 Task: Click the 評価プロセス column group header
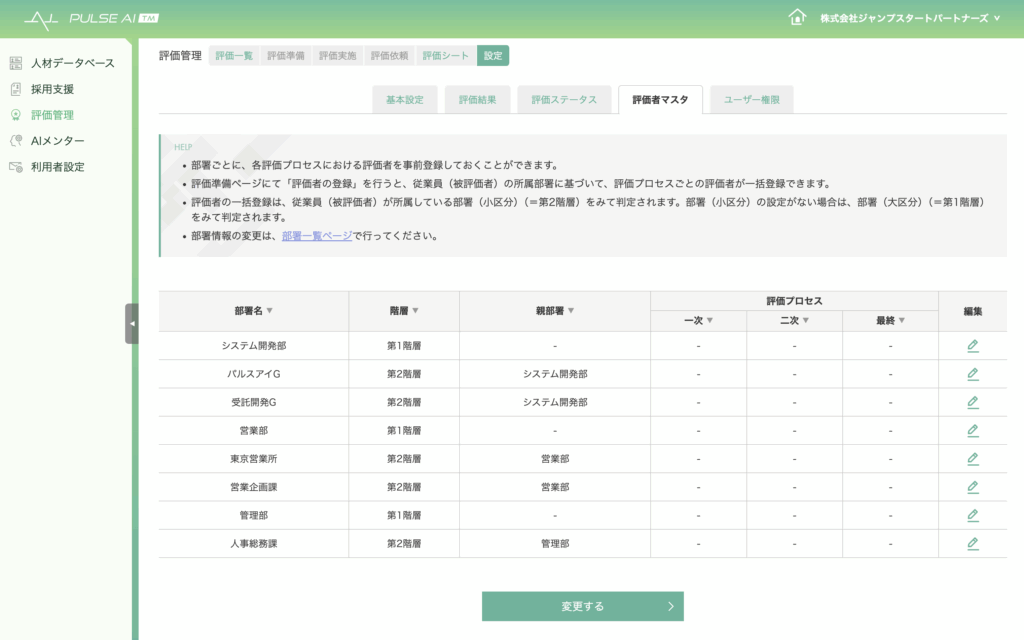[794, 301]
